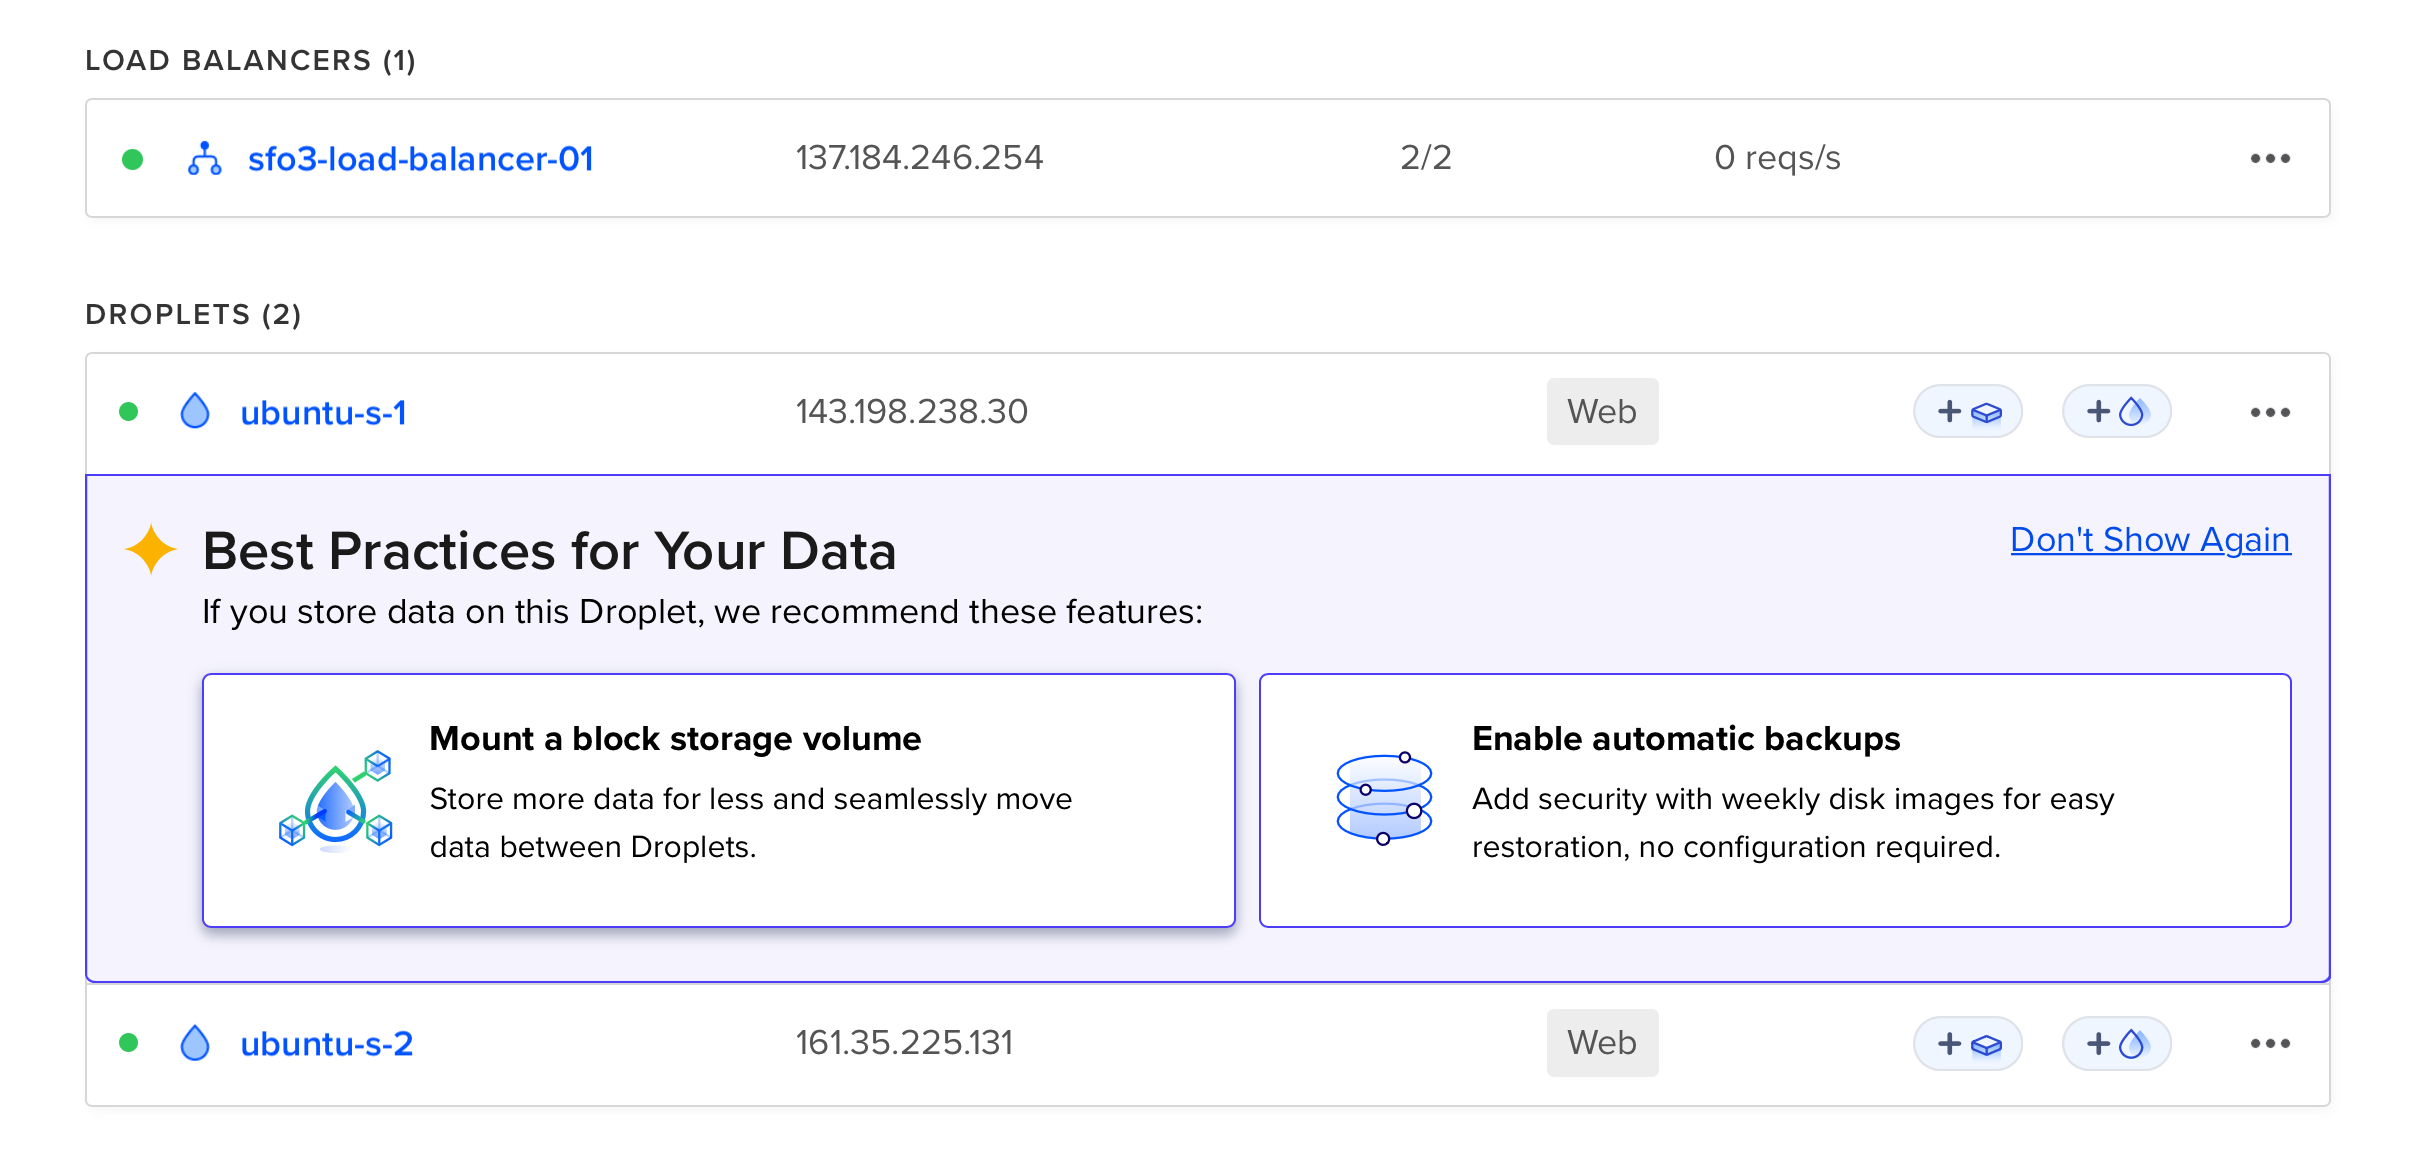The image size is (2418, 1172).
Task: Select the Enable automatic backups card
Action: (1775, 800)
